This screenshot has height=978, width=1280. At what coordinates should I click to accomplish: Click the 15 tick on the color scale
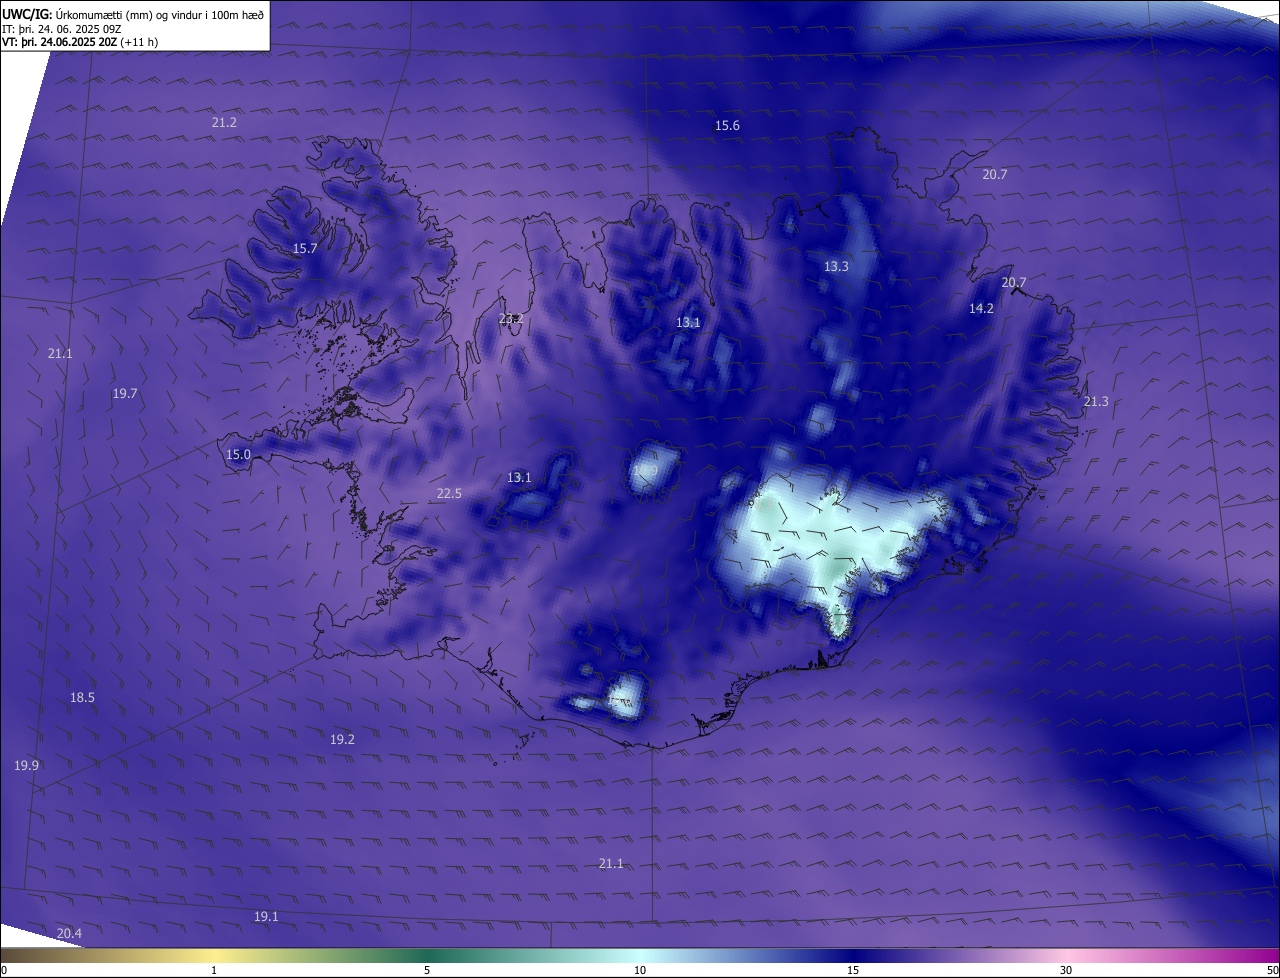click(x=853, y=970)
